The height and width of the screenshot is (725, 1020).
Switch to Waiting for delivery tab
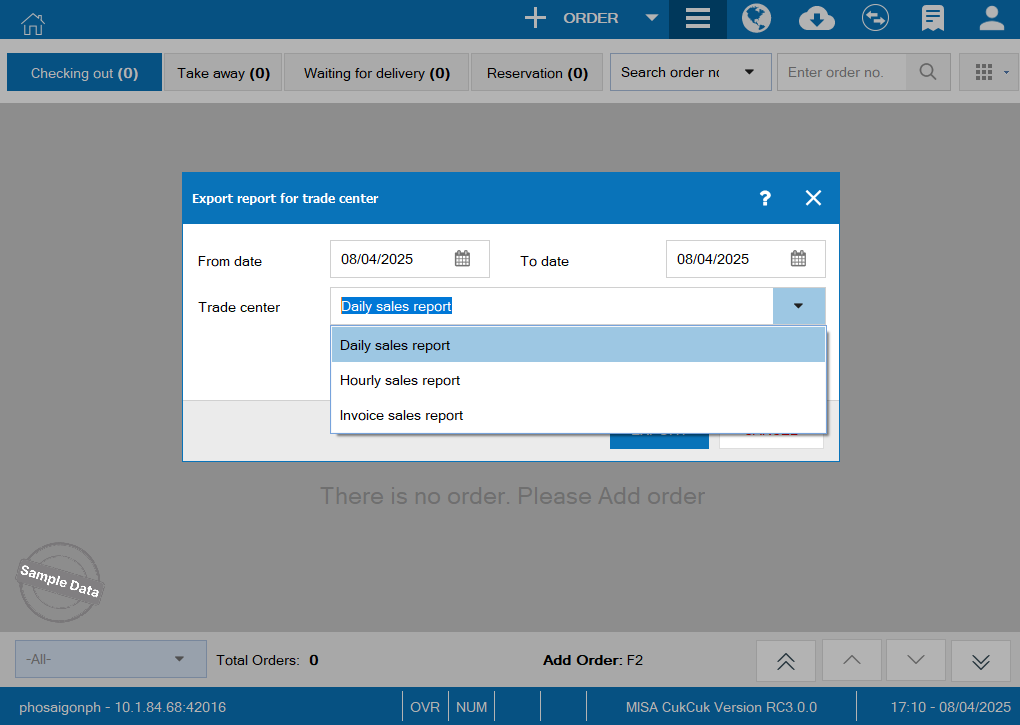[376, 73]
